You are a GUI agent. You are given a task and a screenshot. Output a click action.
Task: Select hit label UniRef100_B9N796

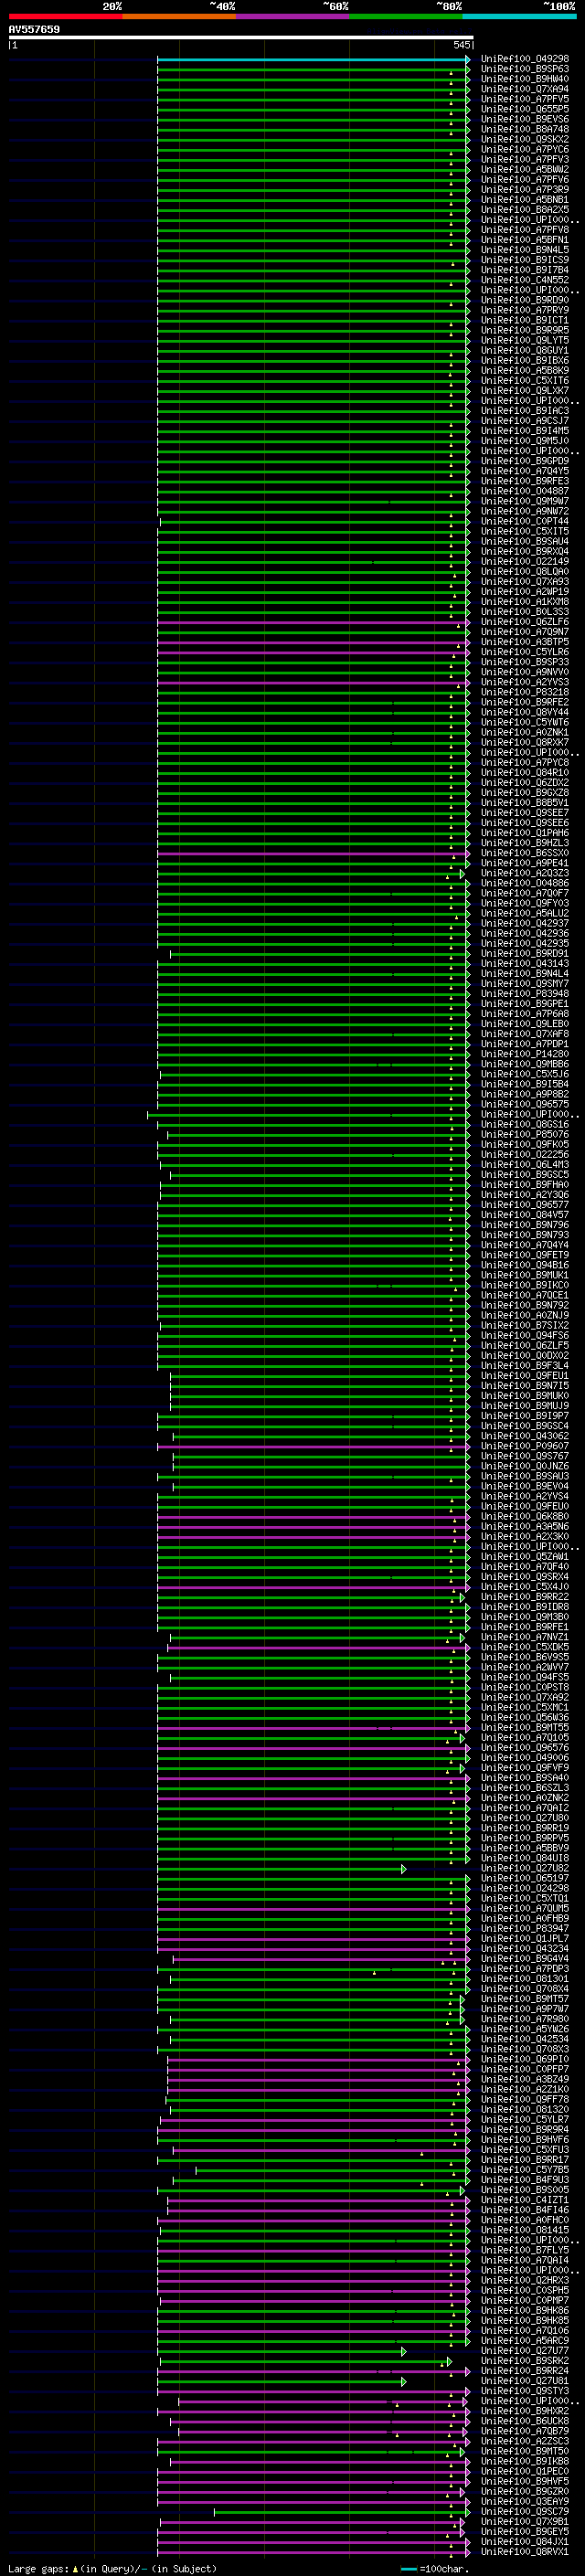[525, 1224]
